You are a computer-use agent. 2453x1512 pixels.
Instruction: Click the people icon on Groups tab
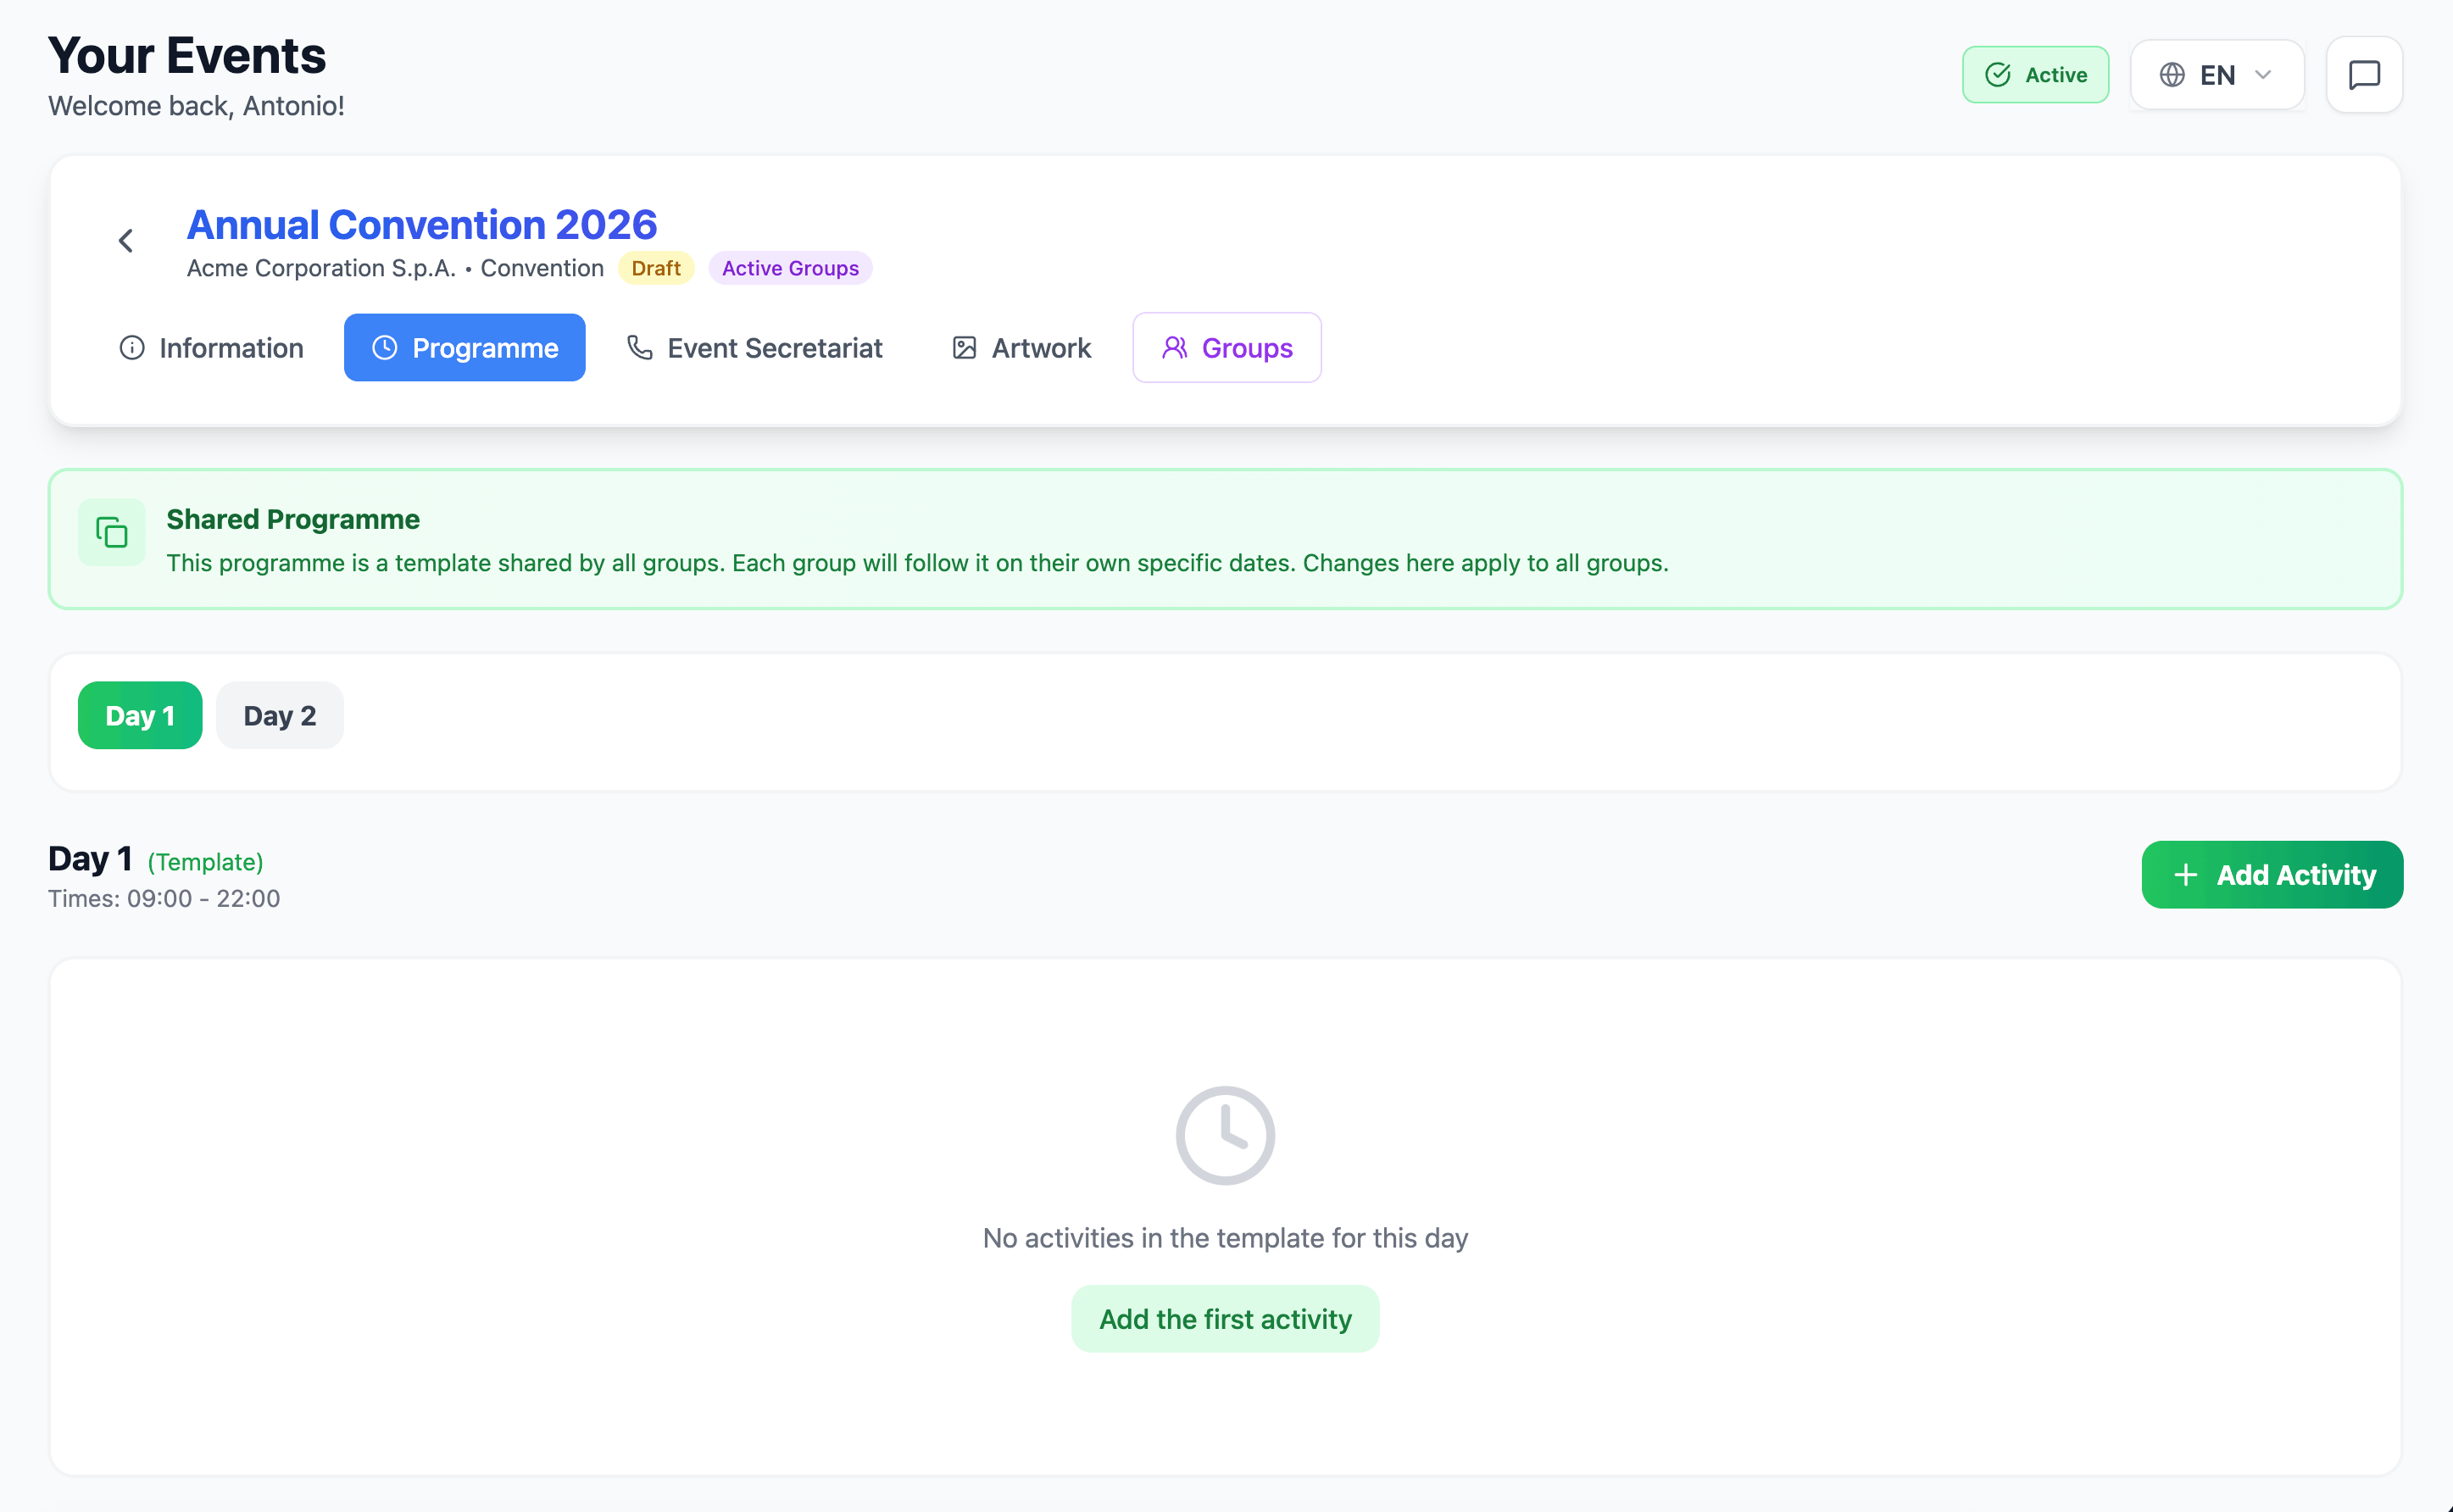coord(1174,348)
